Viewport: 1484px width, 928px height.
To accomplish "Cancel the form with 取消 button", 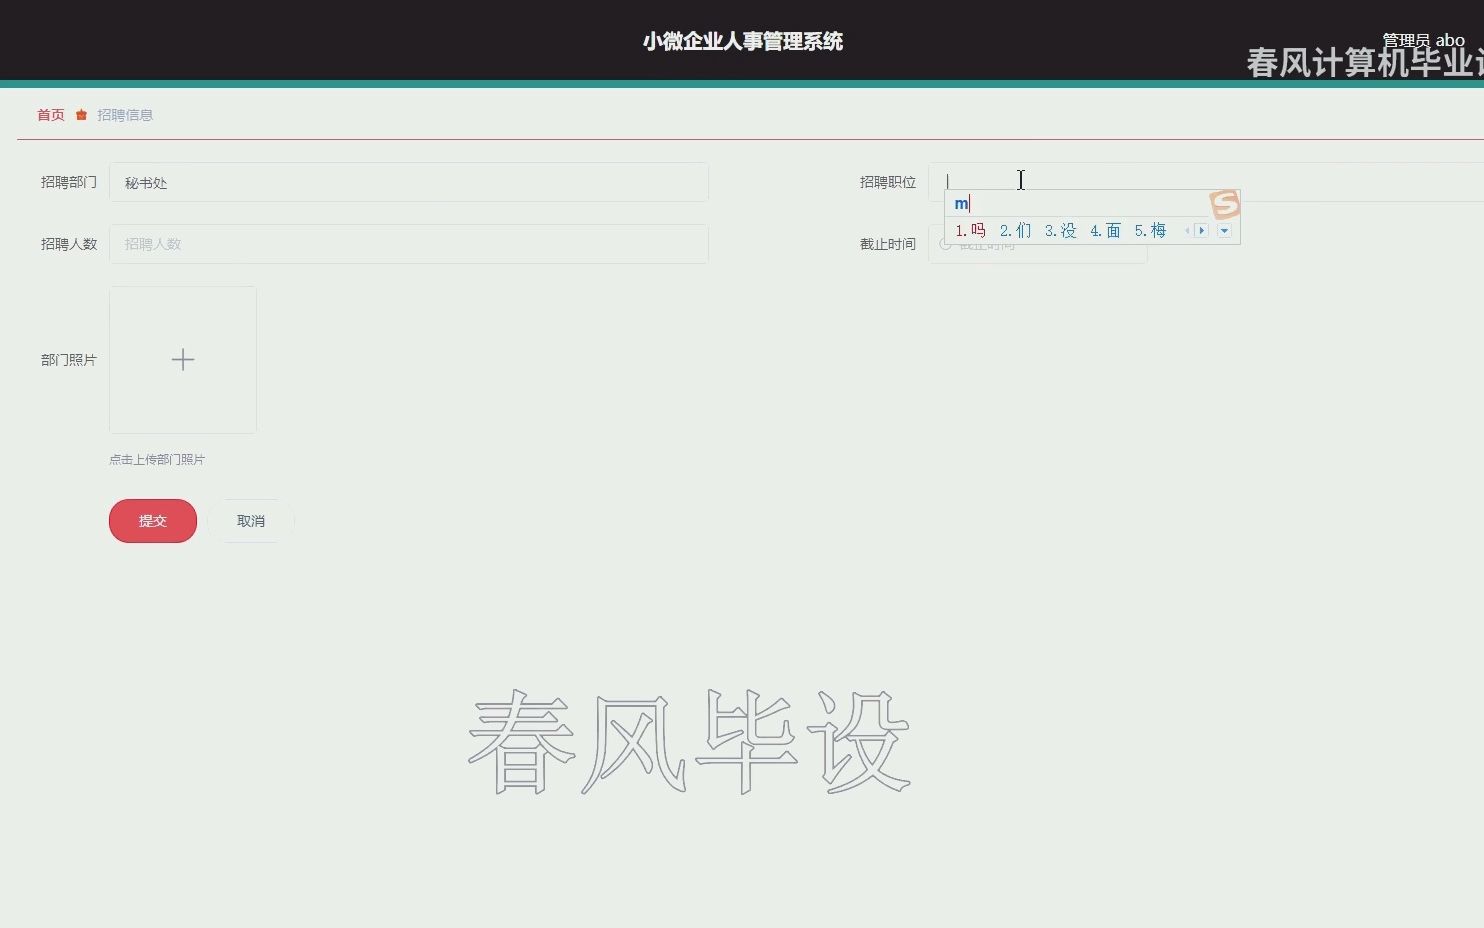I will coord(251,521).
